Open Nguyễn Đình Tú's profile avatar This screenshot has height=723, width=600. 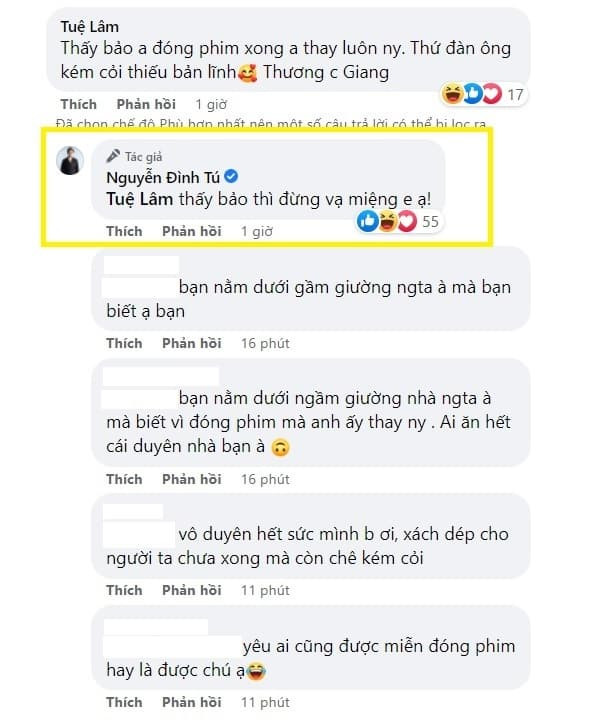coord(70,160)
